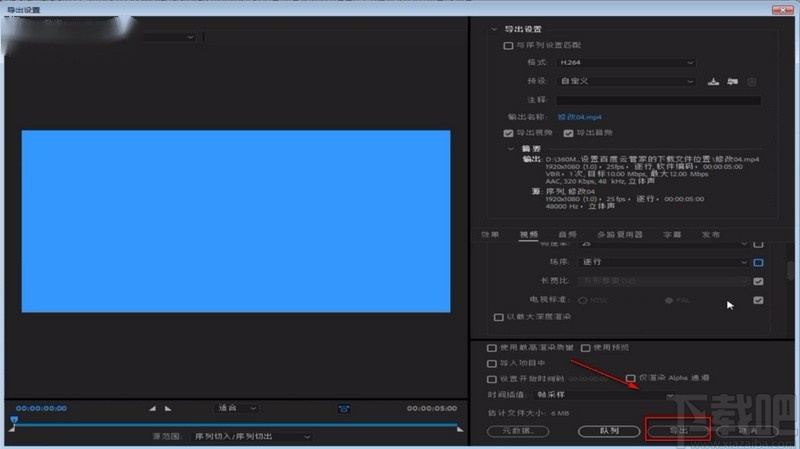The image size is (800, 449).
Task: Open the 时间插值 帧采样 dropdown
Action: [605, 395]
